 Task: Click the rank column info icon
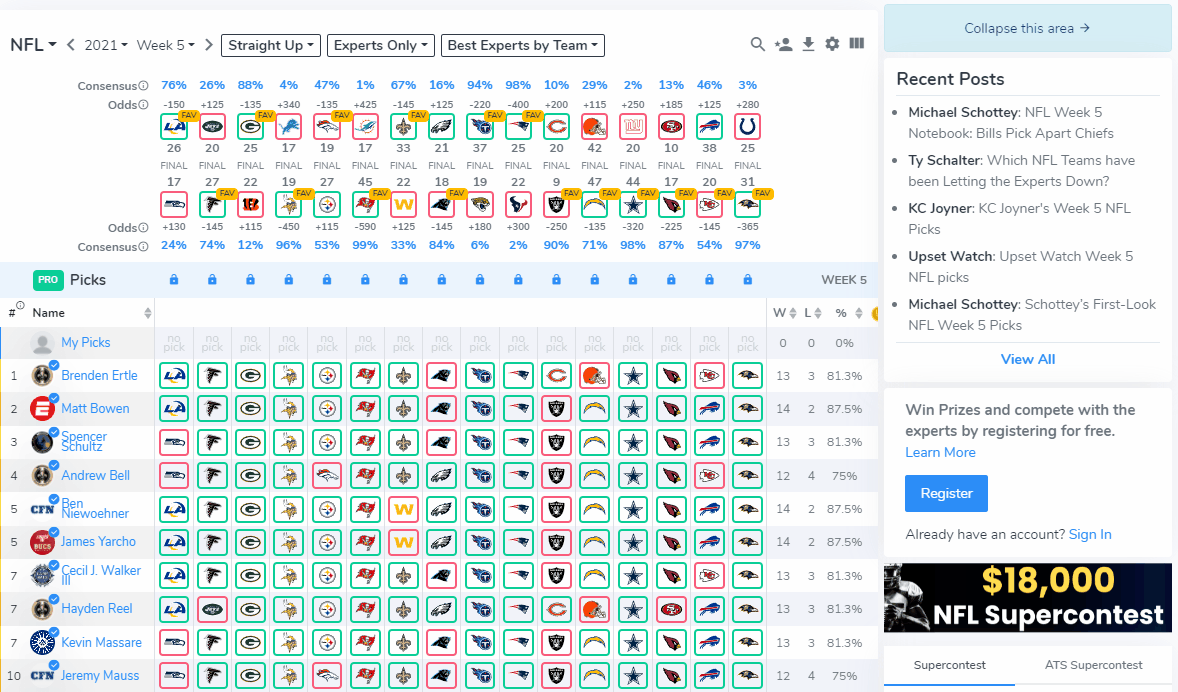tap(20, 306)
